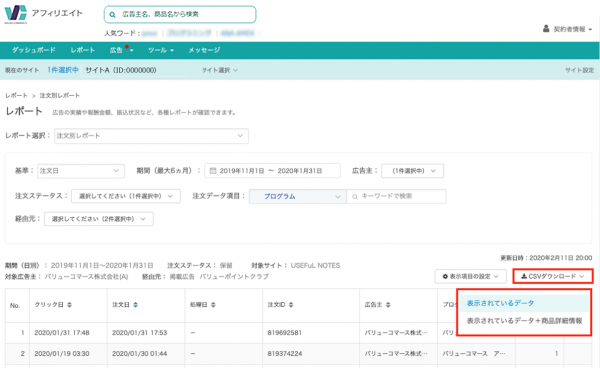
Task: Sort by 処理日 column arrows
Action: [213, 305]
